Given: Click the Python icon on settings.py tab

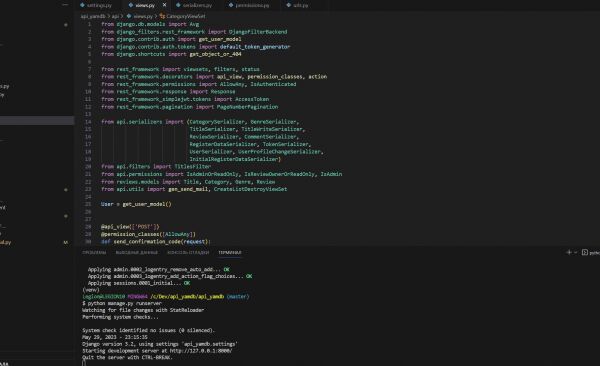Looking at the screenshot, I should click(x=82, y=5).
